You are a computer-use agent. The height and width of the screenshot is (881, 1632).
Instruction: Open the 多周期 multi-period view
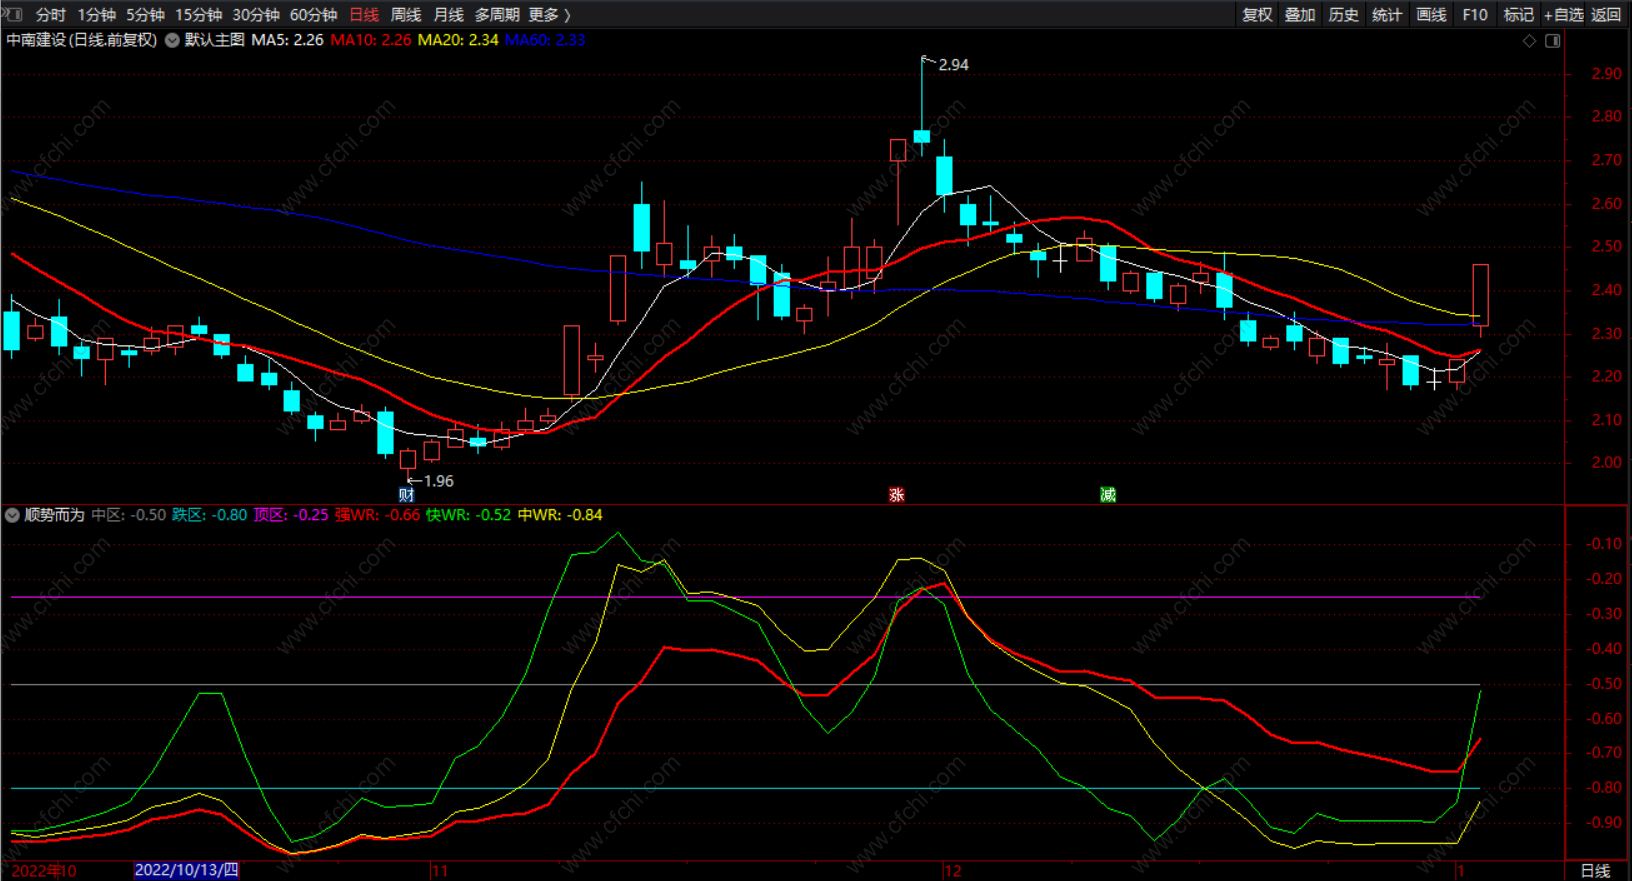(497, 15)
